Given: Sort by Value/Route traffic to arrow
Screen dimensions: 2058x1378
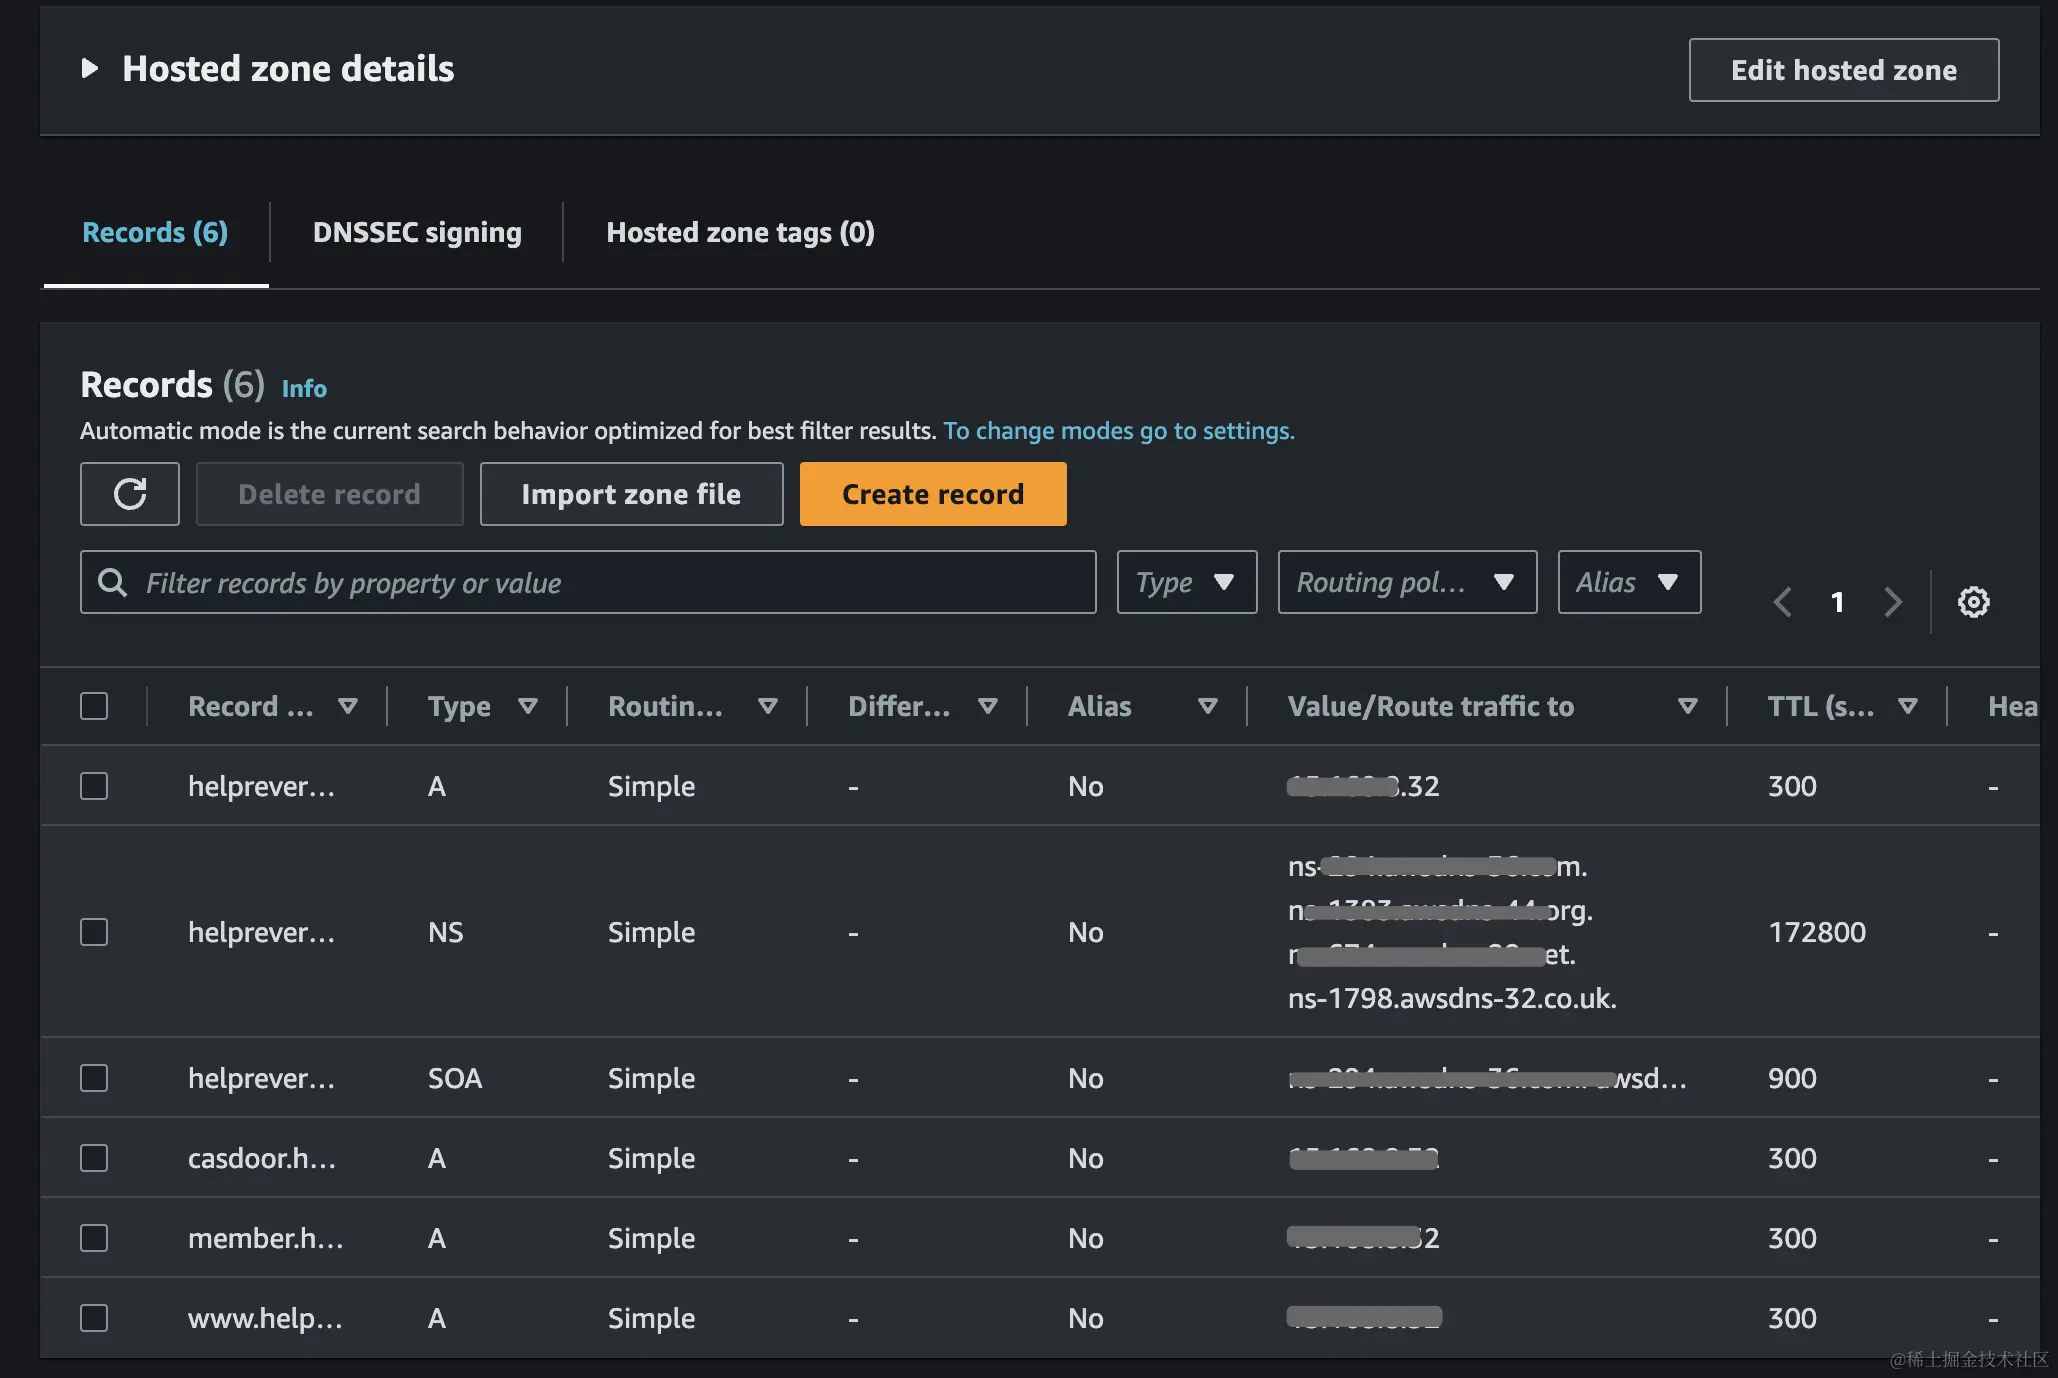Looking at the screenshot, I should pos(1688,706).
